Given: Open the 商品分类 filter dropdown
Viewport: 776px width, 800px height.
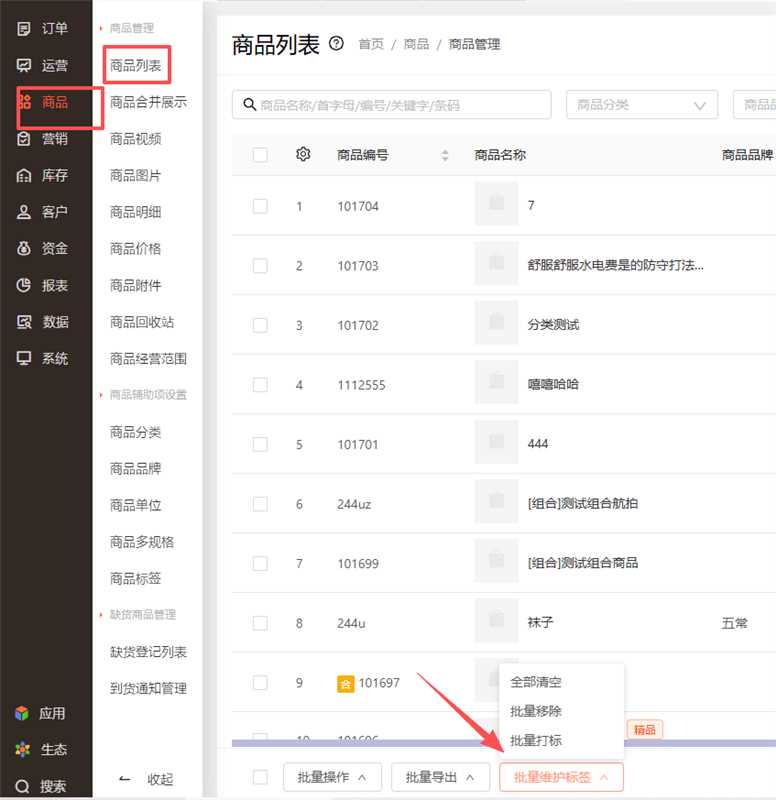Looking at the screenshot, I should pyautogui.click(x=642, y=105).
